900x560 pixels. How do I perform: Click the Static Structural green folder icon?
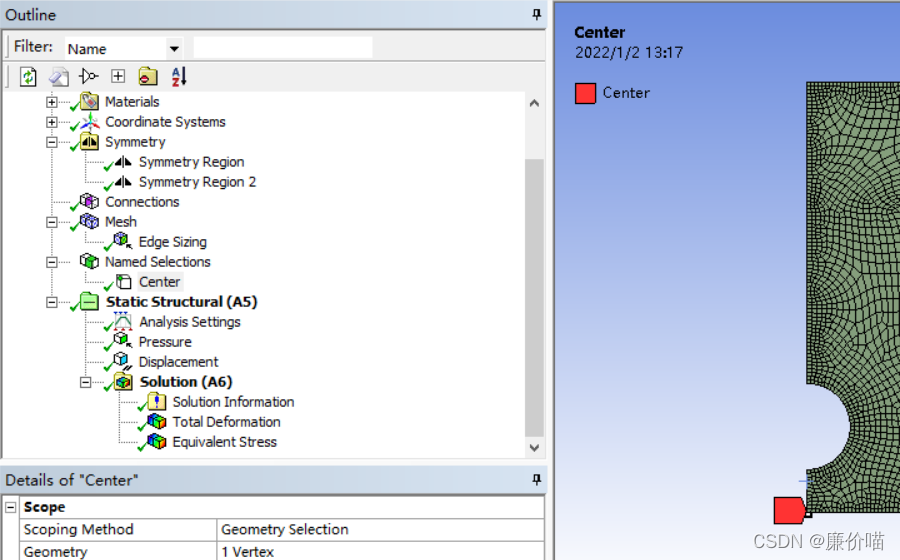pos(90,302)
